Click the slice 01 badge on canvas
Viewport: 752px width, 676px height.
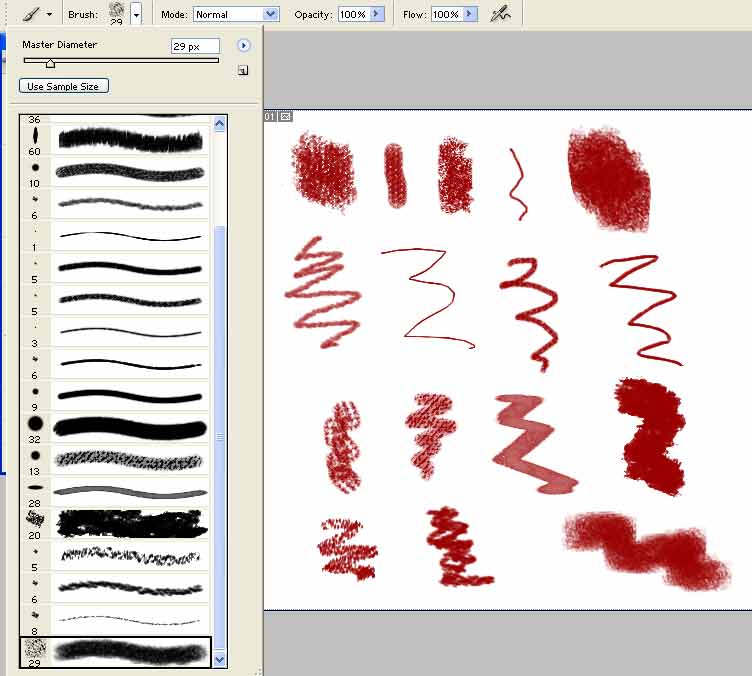coord(270,116)
